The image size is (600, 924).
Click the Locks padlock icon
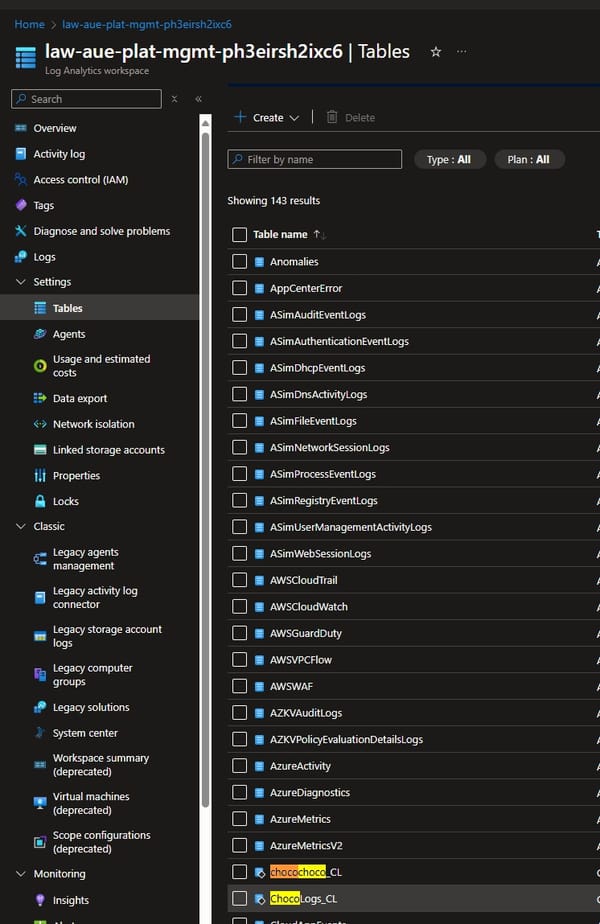click(40, 501)
